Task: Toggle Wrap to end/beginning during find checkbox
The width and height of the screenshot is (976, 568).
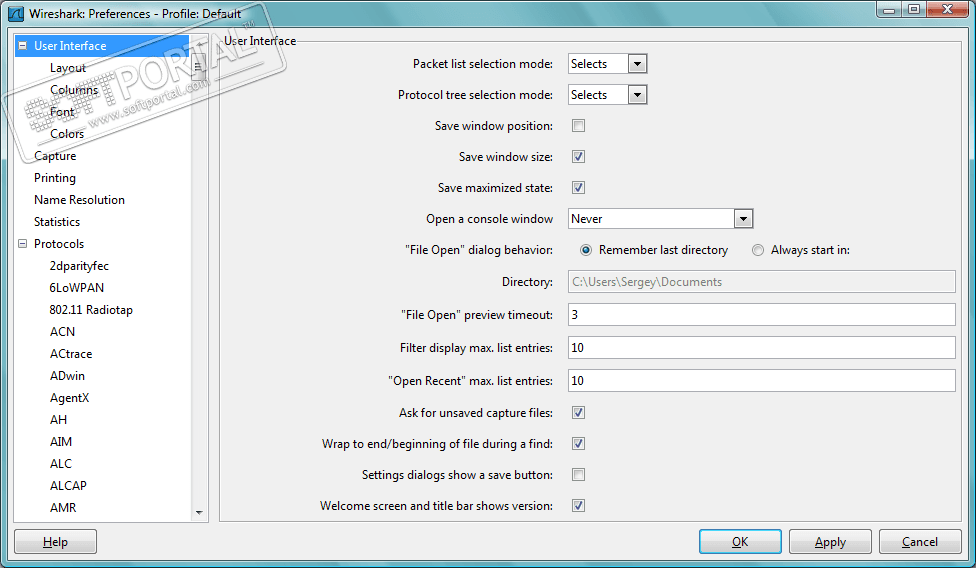Action: click(x=578, y=444)
